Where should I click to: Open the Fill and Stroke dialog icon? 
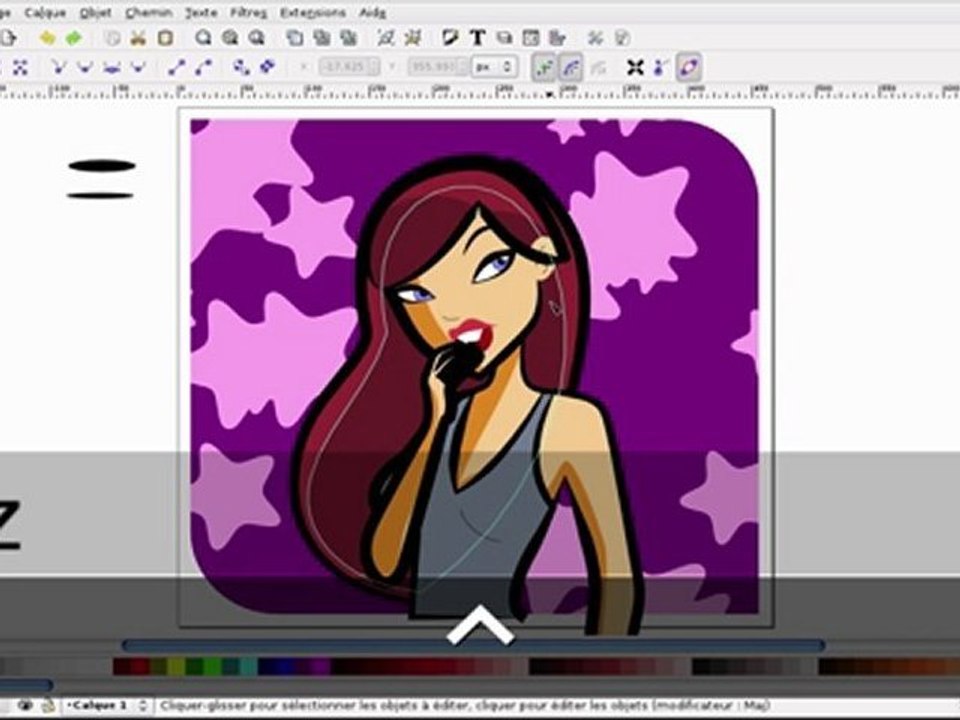tap(451, 39)
